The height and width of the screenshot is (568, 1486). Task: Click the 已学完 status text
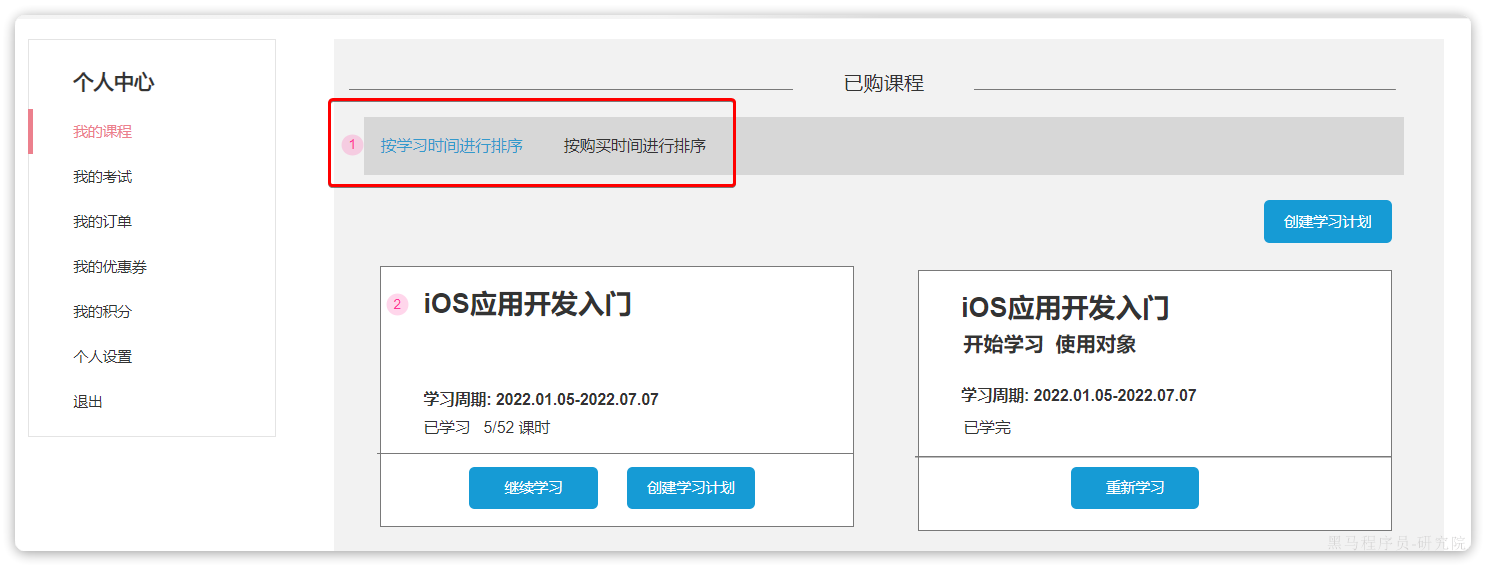pos(987,428)
